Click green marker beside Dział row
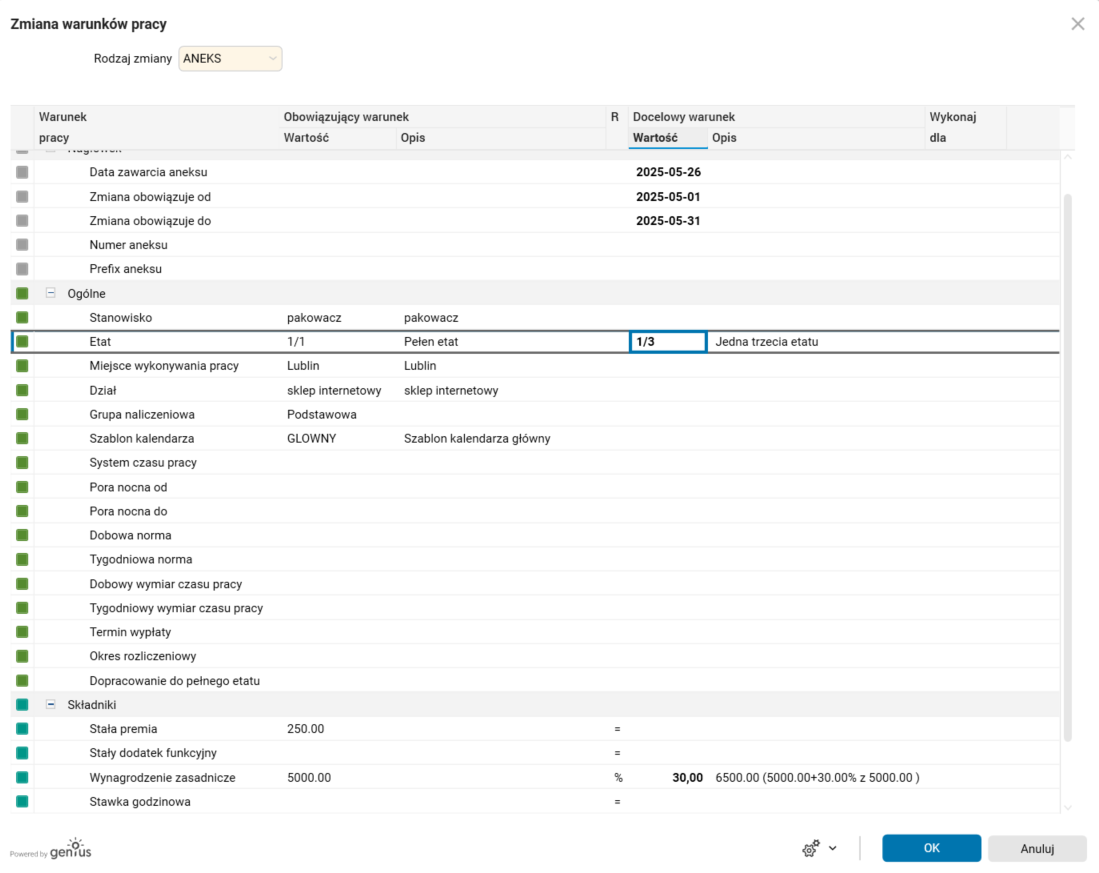 22,390
